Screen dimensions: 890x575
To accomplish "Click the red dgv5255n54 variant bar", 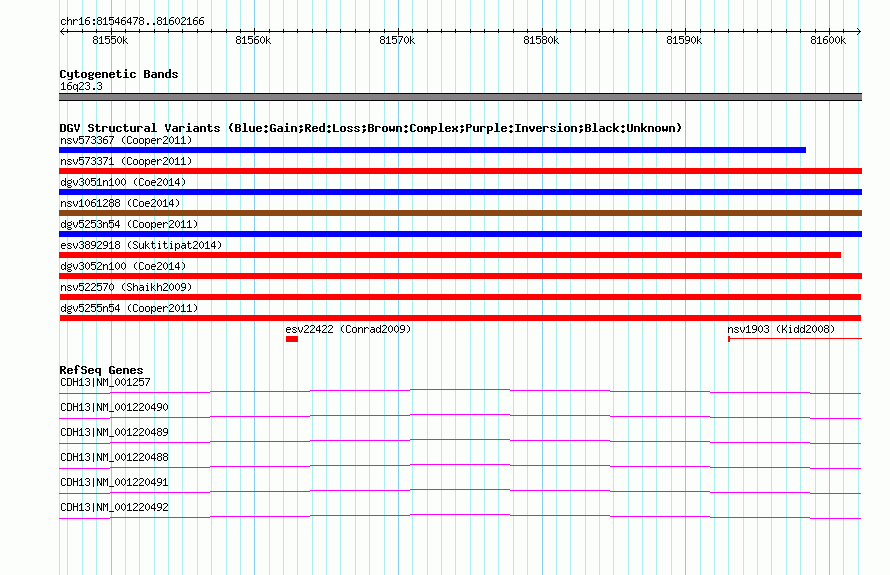I will point(460,318).
